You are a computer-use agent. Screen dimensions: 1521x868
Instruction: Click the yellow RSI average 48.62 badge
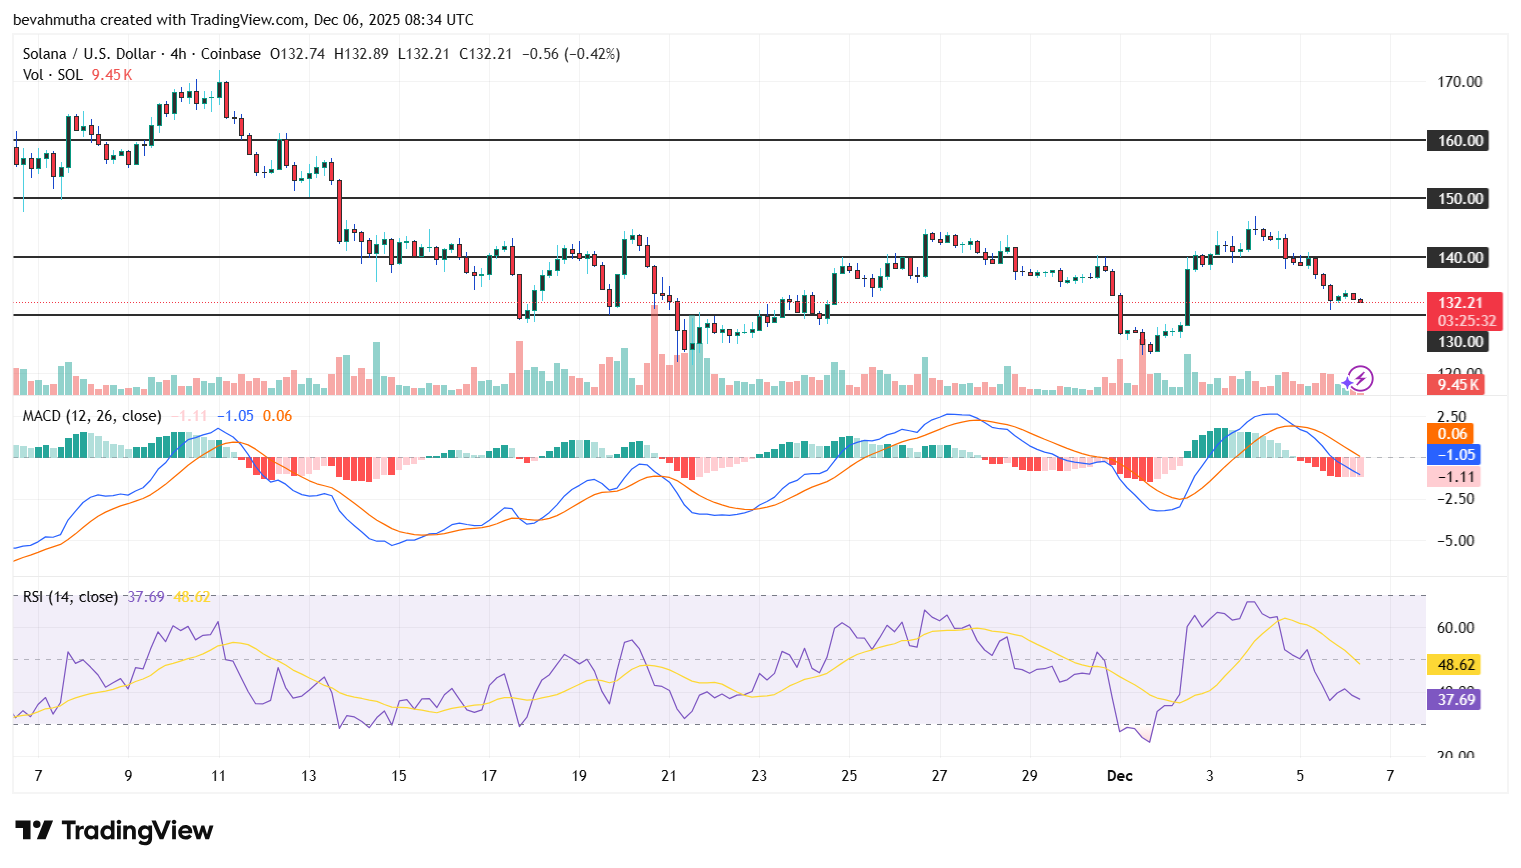[x=1455, y=663]
